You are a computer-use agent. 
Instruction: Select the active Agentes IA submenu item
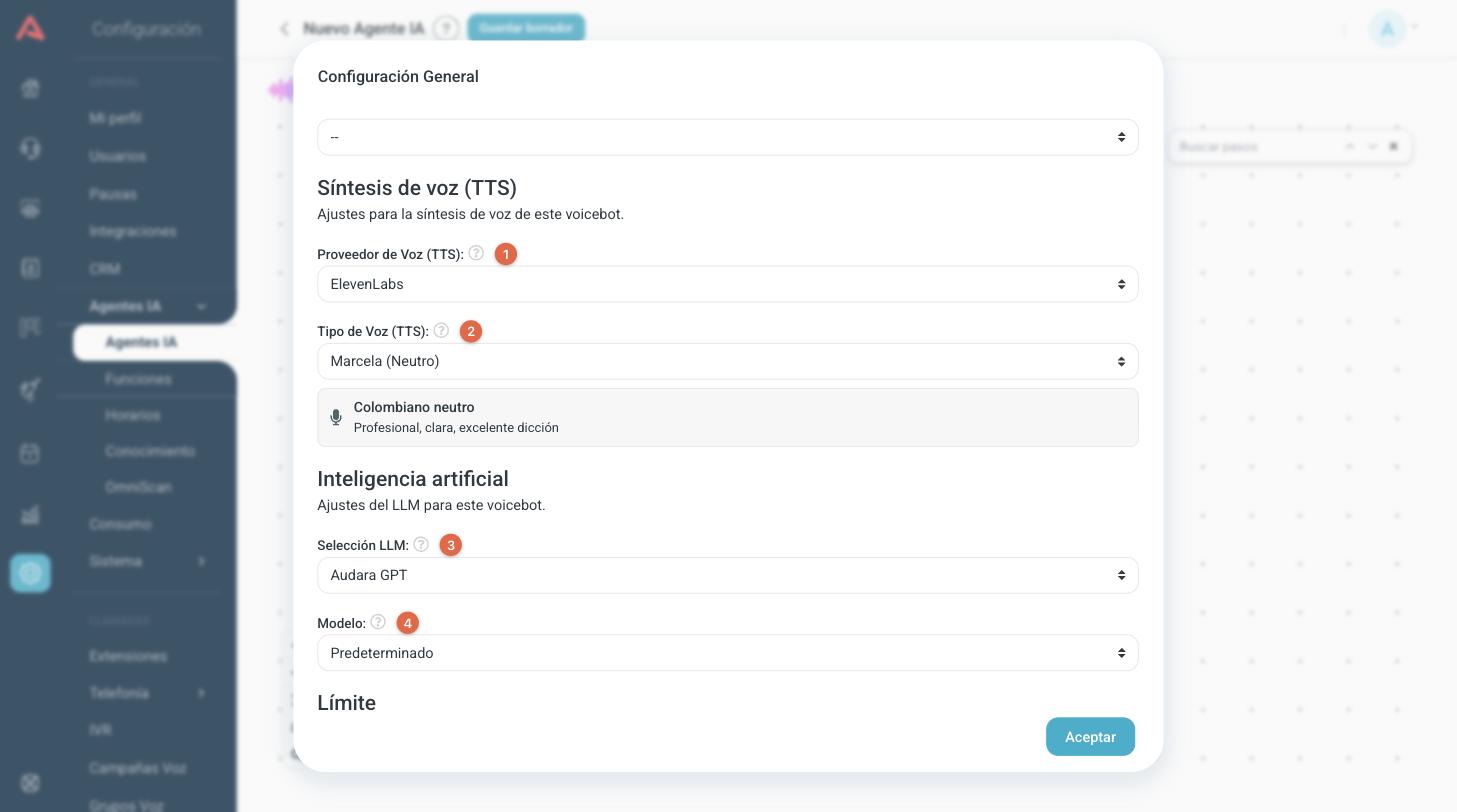click(141, 342)
